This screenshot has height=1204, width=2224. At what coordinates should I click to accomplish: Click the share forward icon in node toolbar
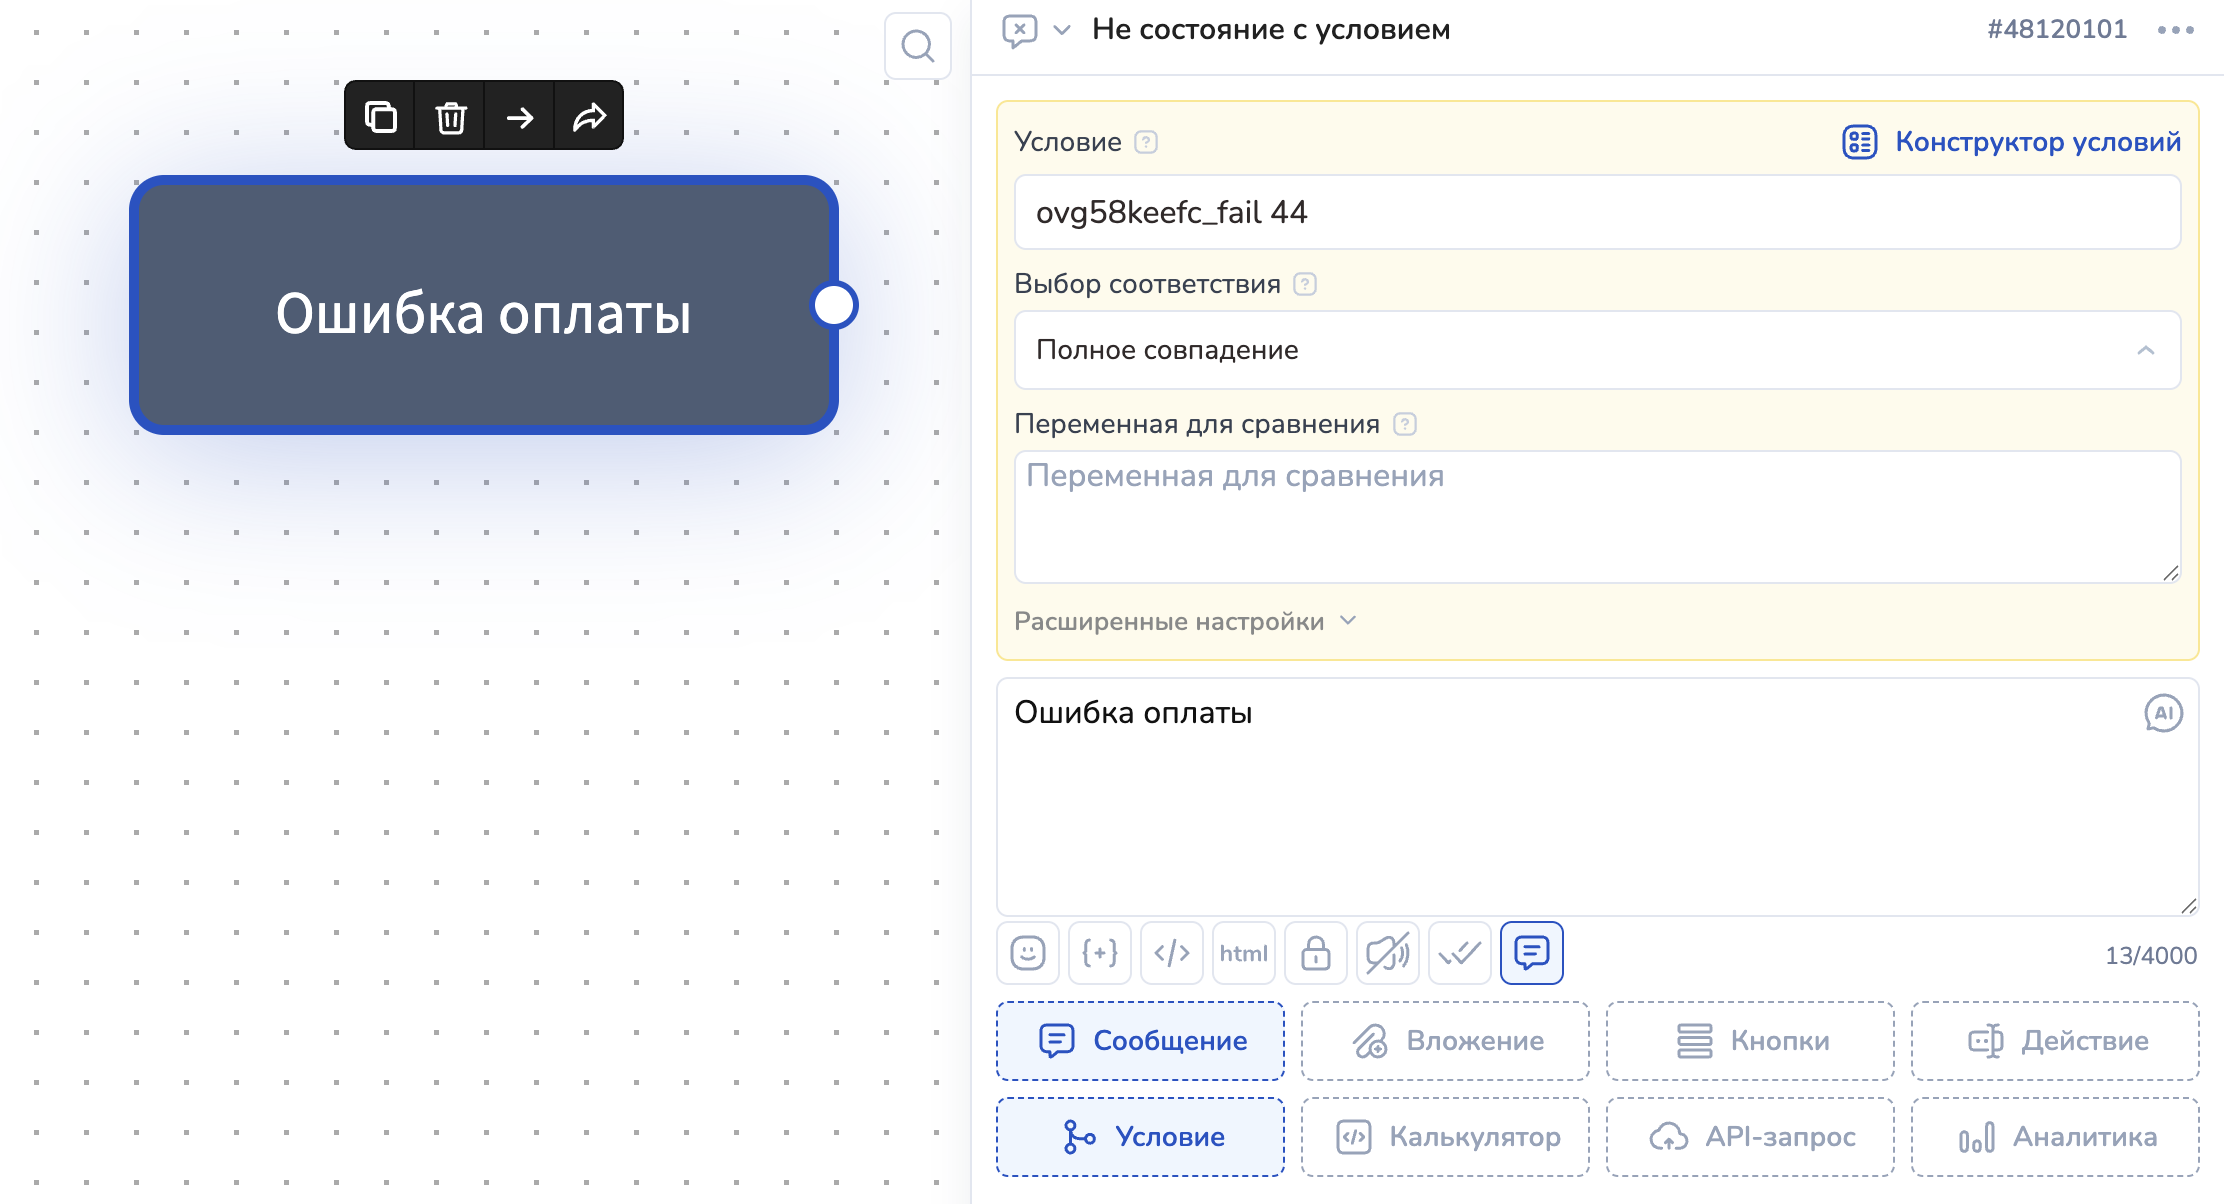589,117
